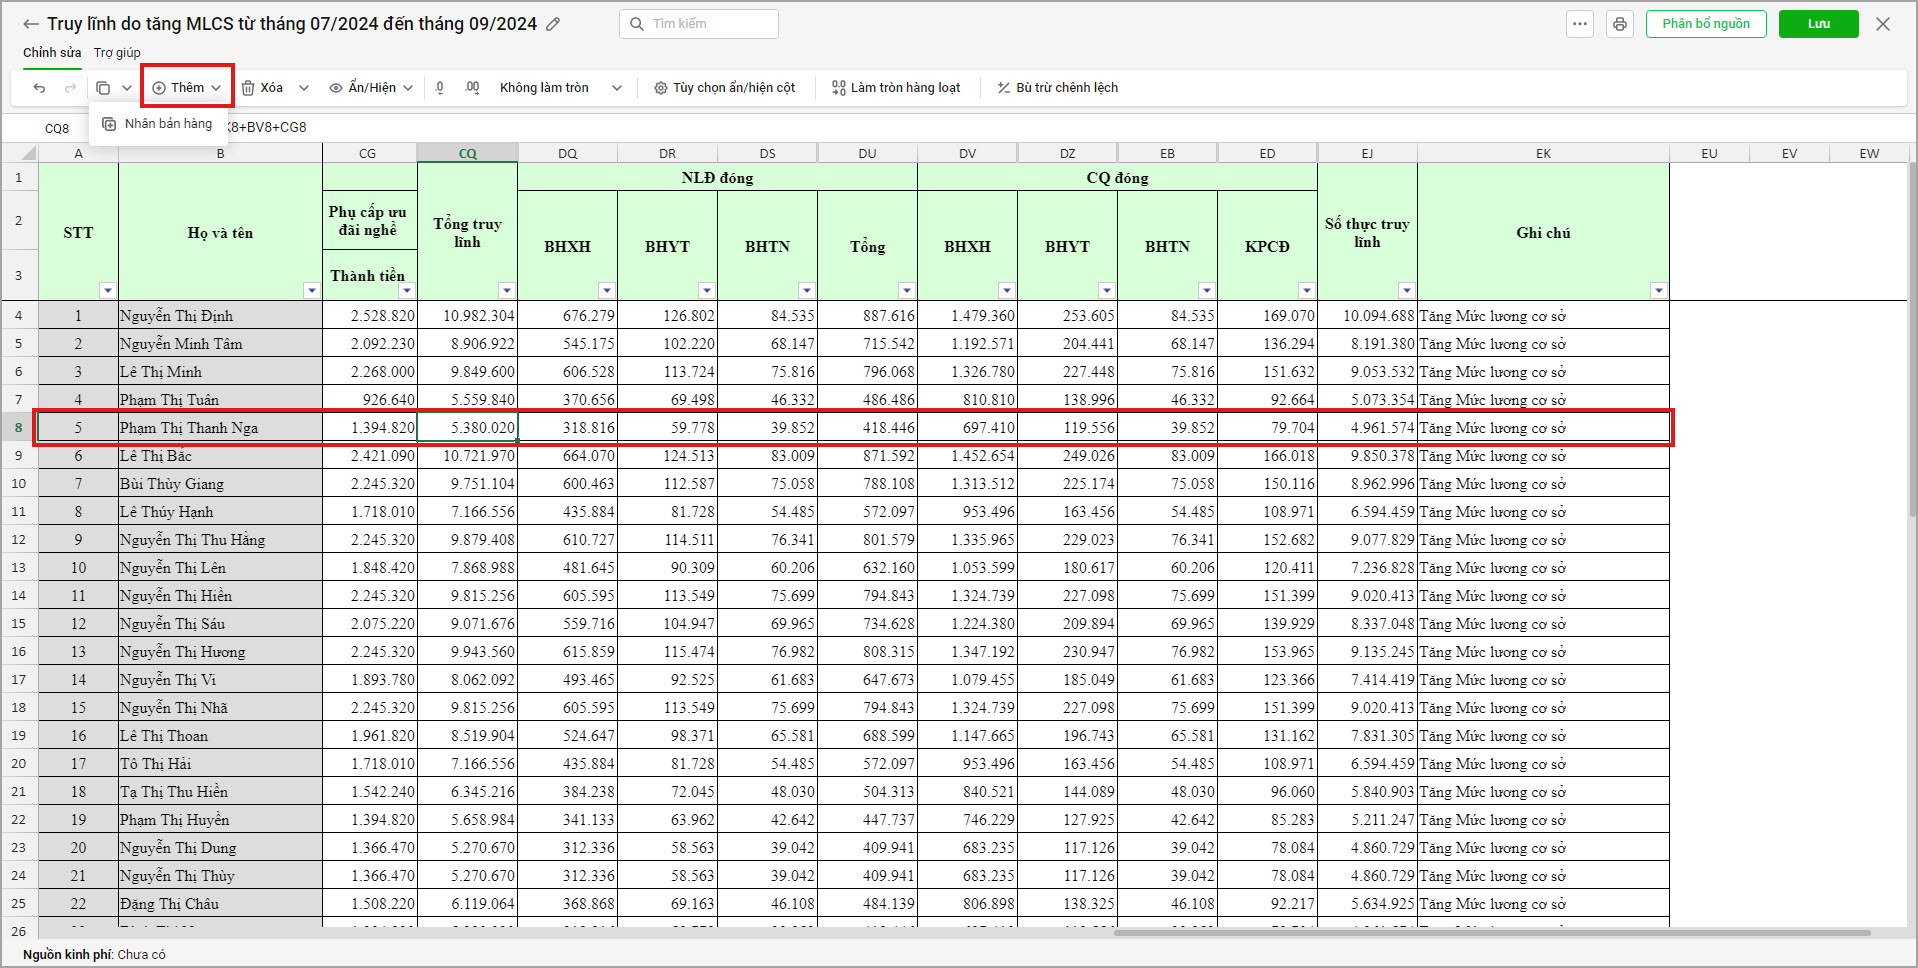
Task: Open the Thêm dropdown
Action: click(x=187, y=88)
